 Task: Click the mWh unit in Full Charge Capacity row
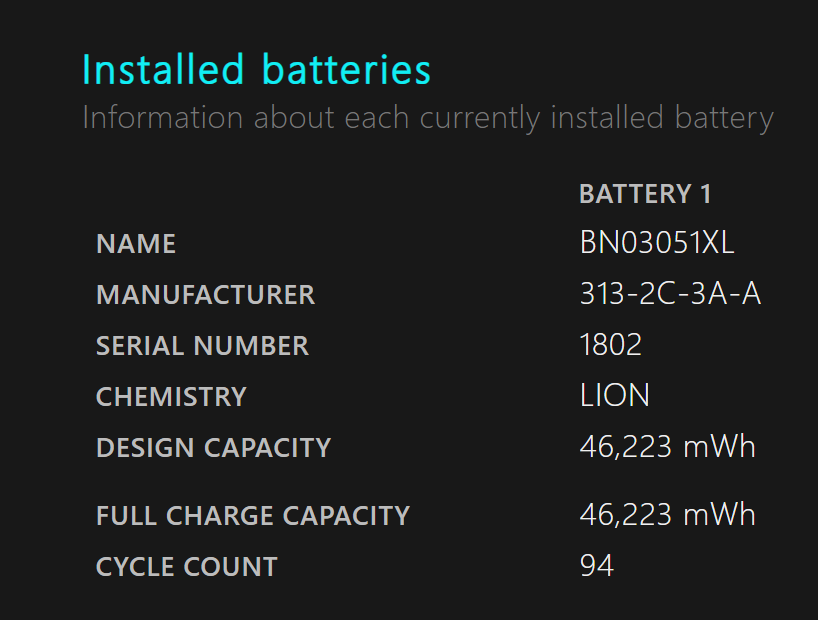719,515
